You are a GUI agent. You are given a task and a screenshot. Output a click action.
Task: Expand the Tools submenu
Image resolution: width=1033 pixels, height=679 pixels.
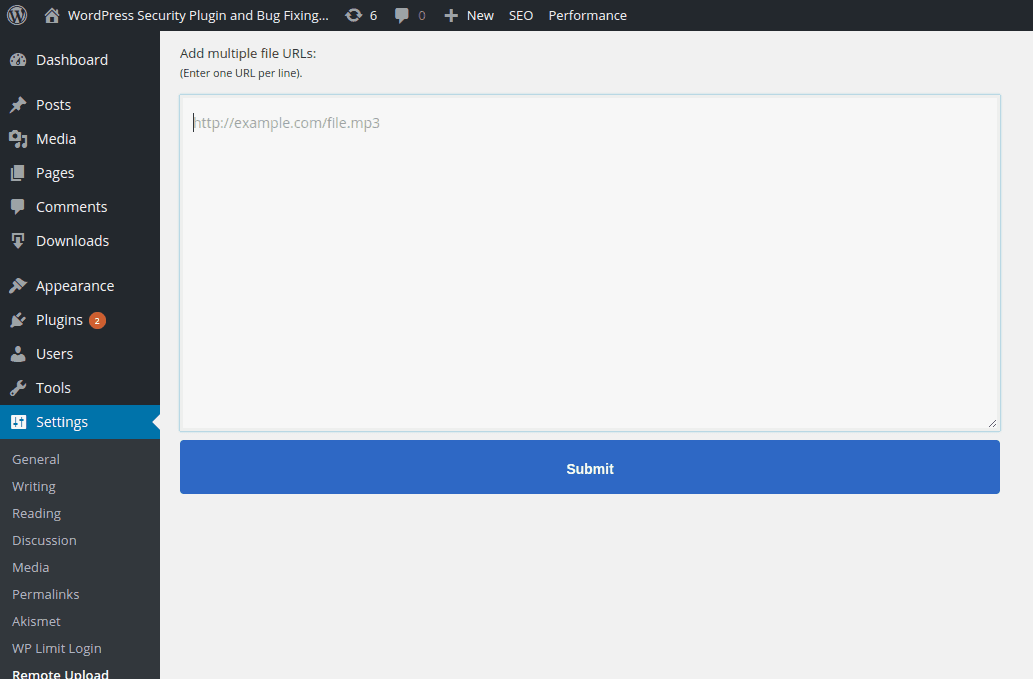[54, 387]
